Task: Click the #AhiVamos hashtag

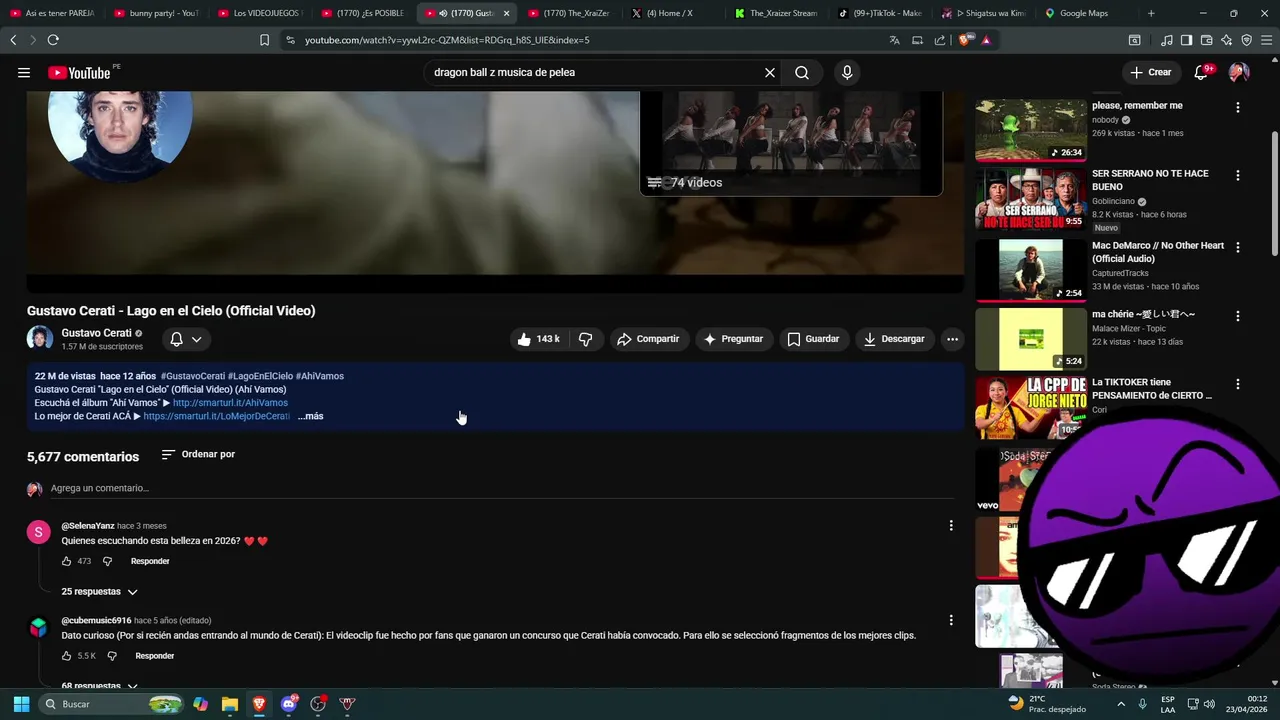Action: point(320,376)
